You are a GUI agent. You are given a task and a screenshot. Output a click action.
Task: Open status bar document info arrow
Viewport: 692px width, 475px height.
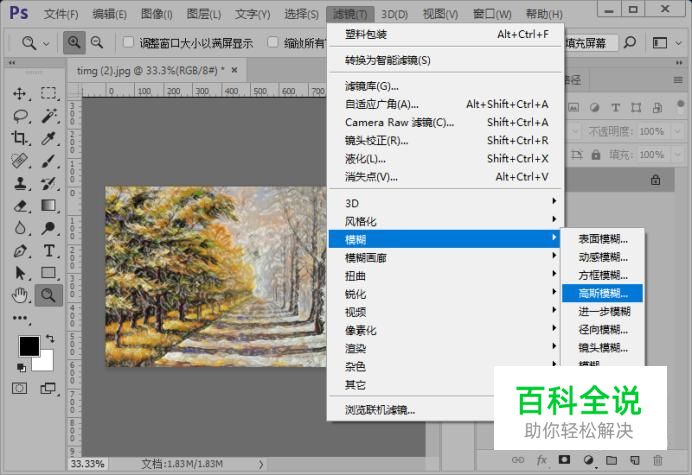click(261, 464)
